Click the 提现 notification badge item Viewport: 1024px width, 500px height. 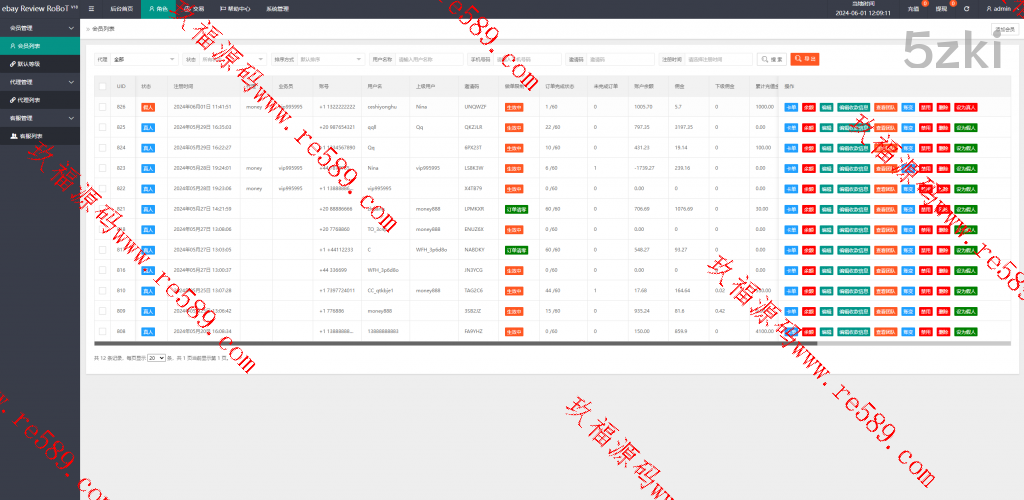(941, 8)
